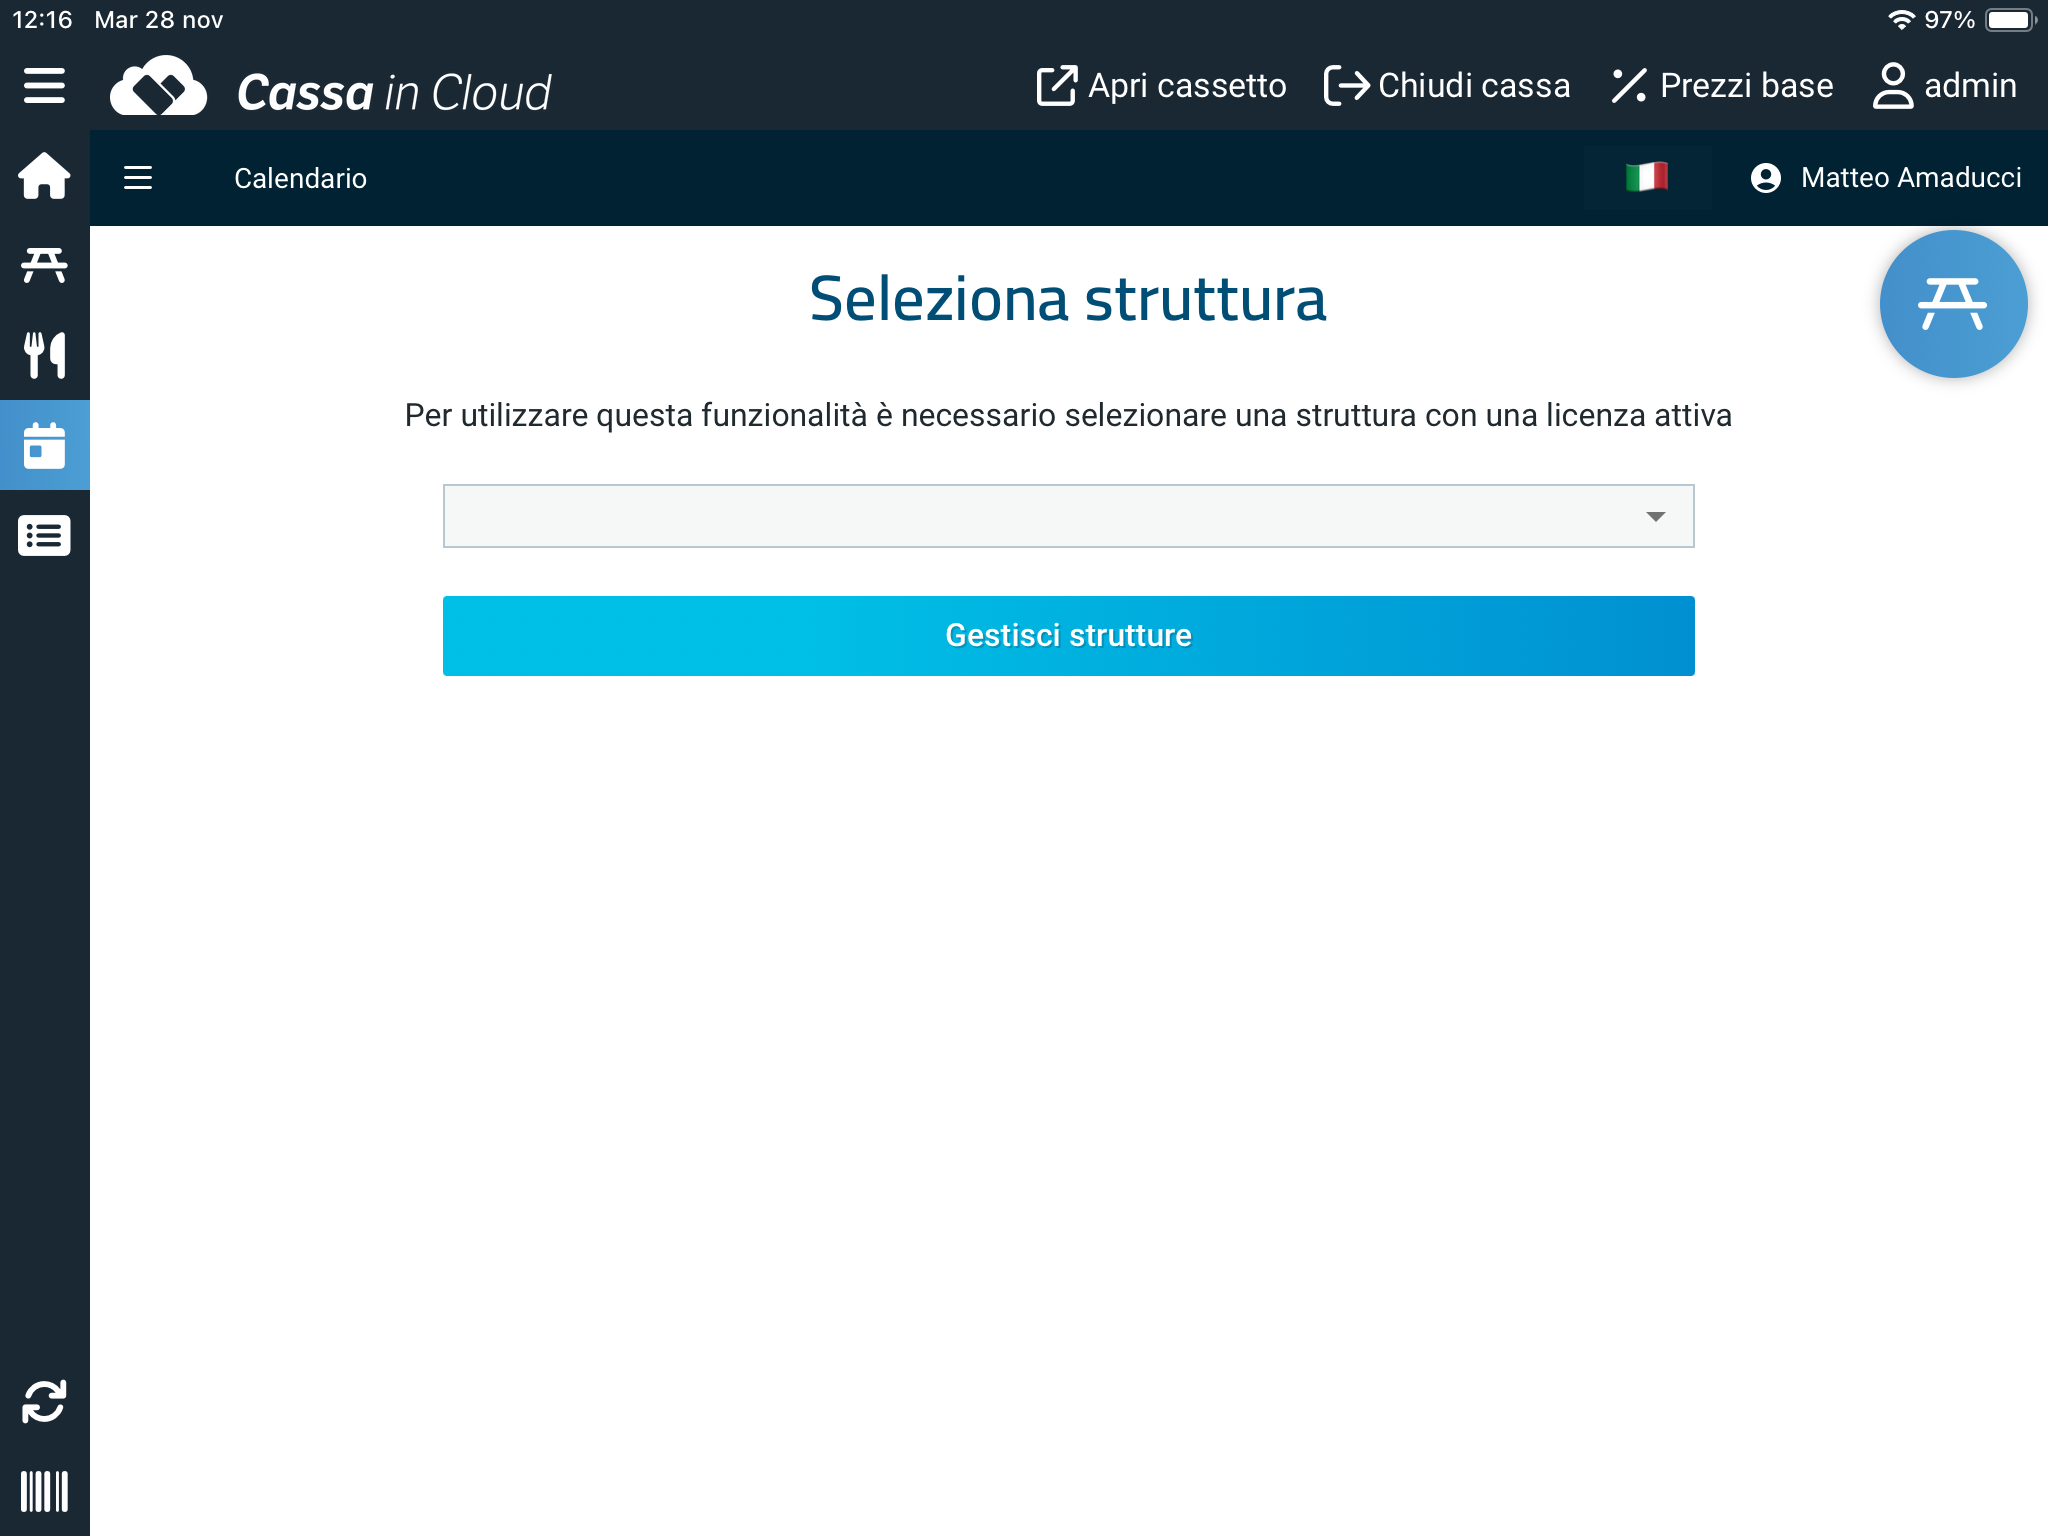Screen dimensions: 2048x1536
Task: Open the main hamburger menu in top bar
Action: [44, 86]
